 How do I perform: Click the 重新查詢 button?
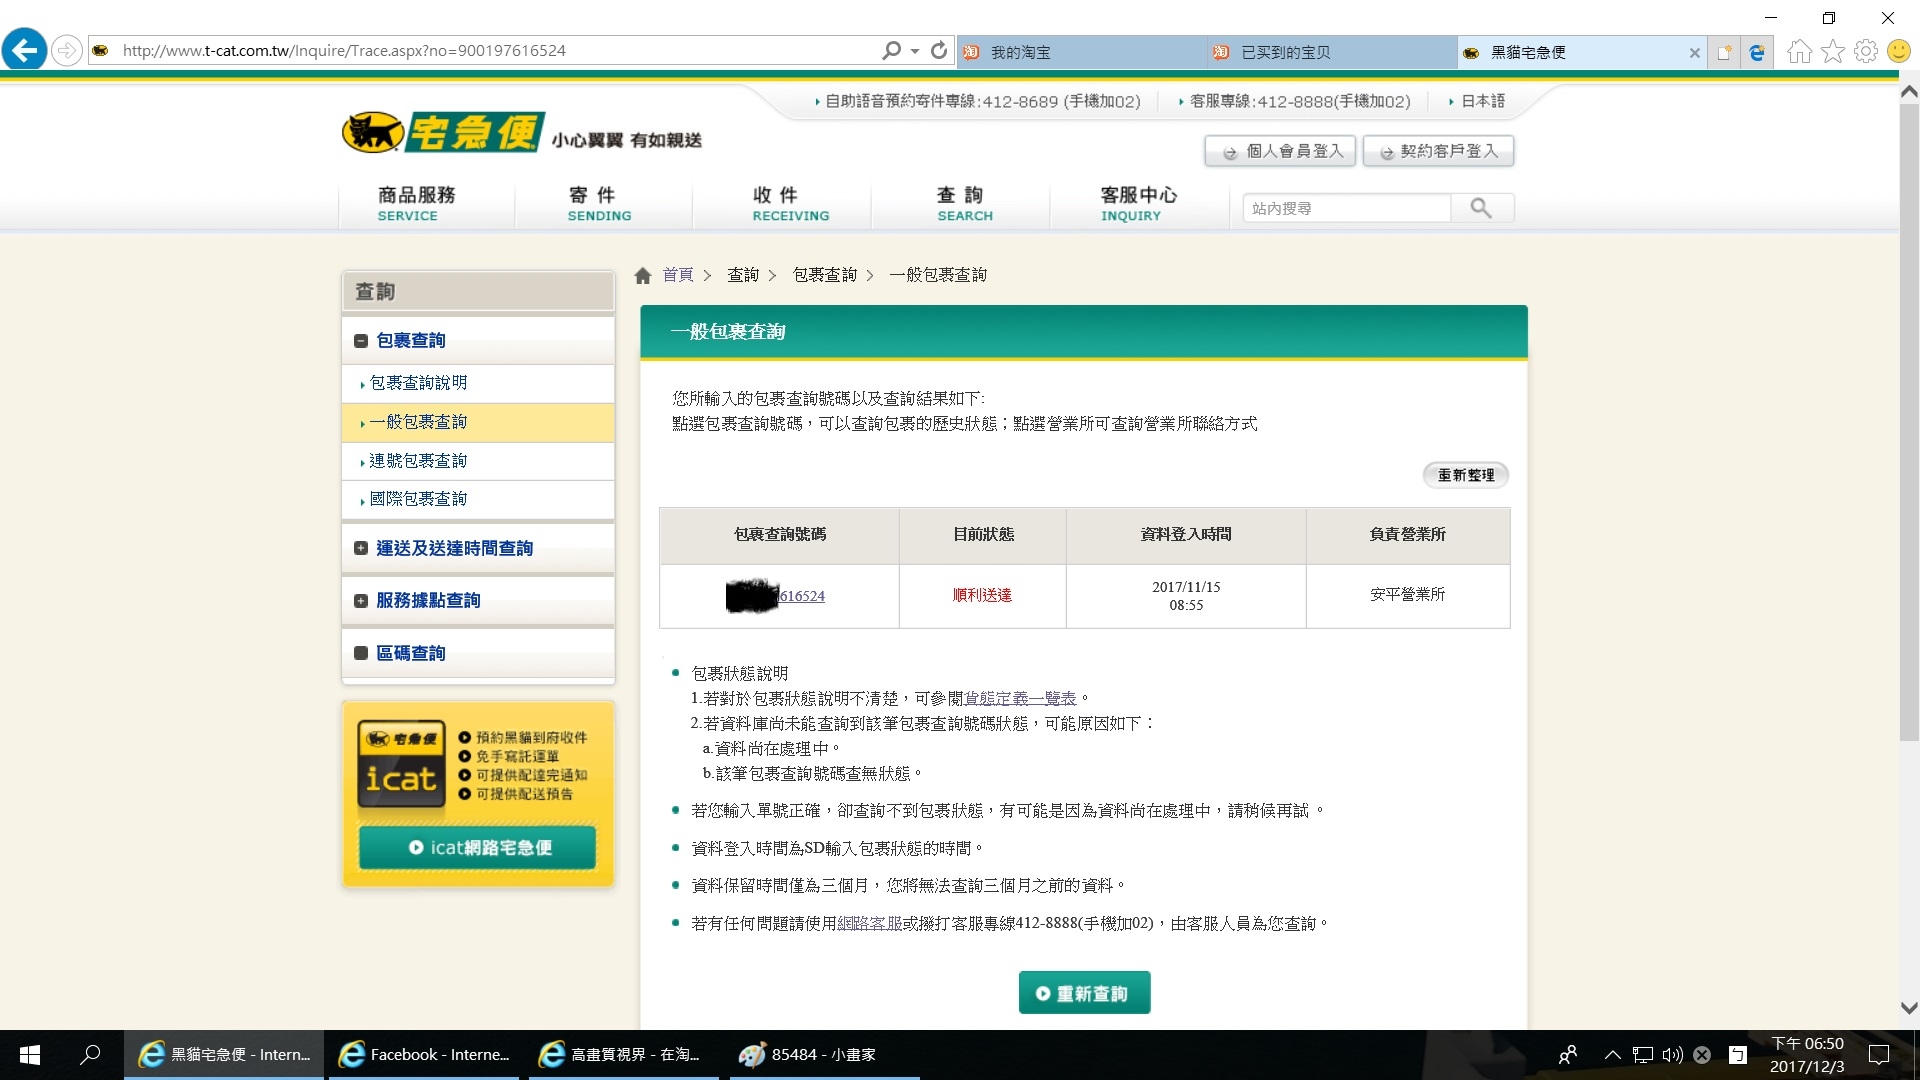pos(1084,993)
